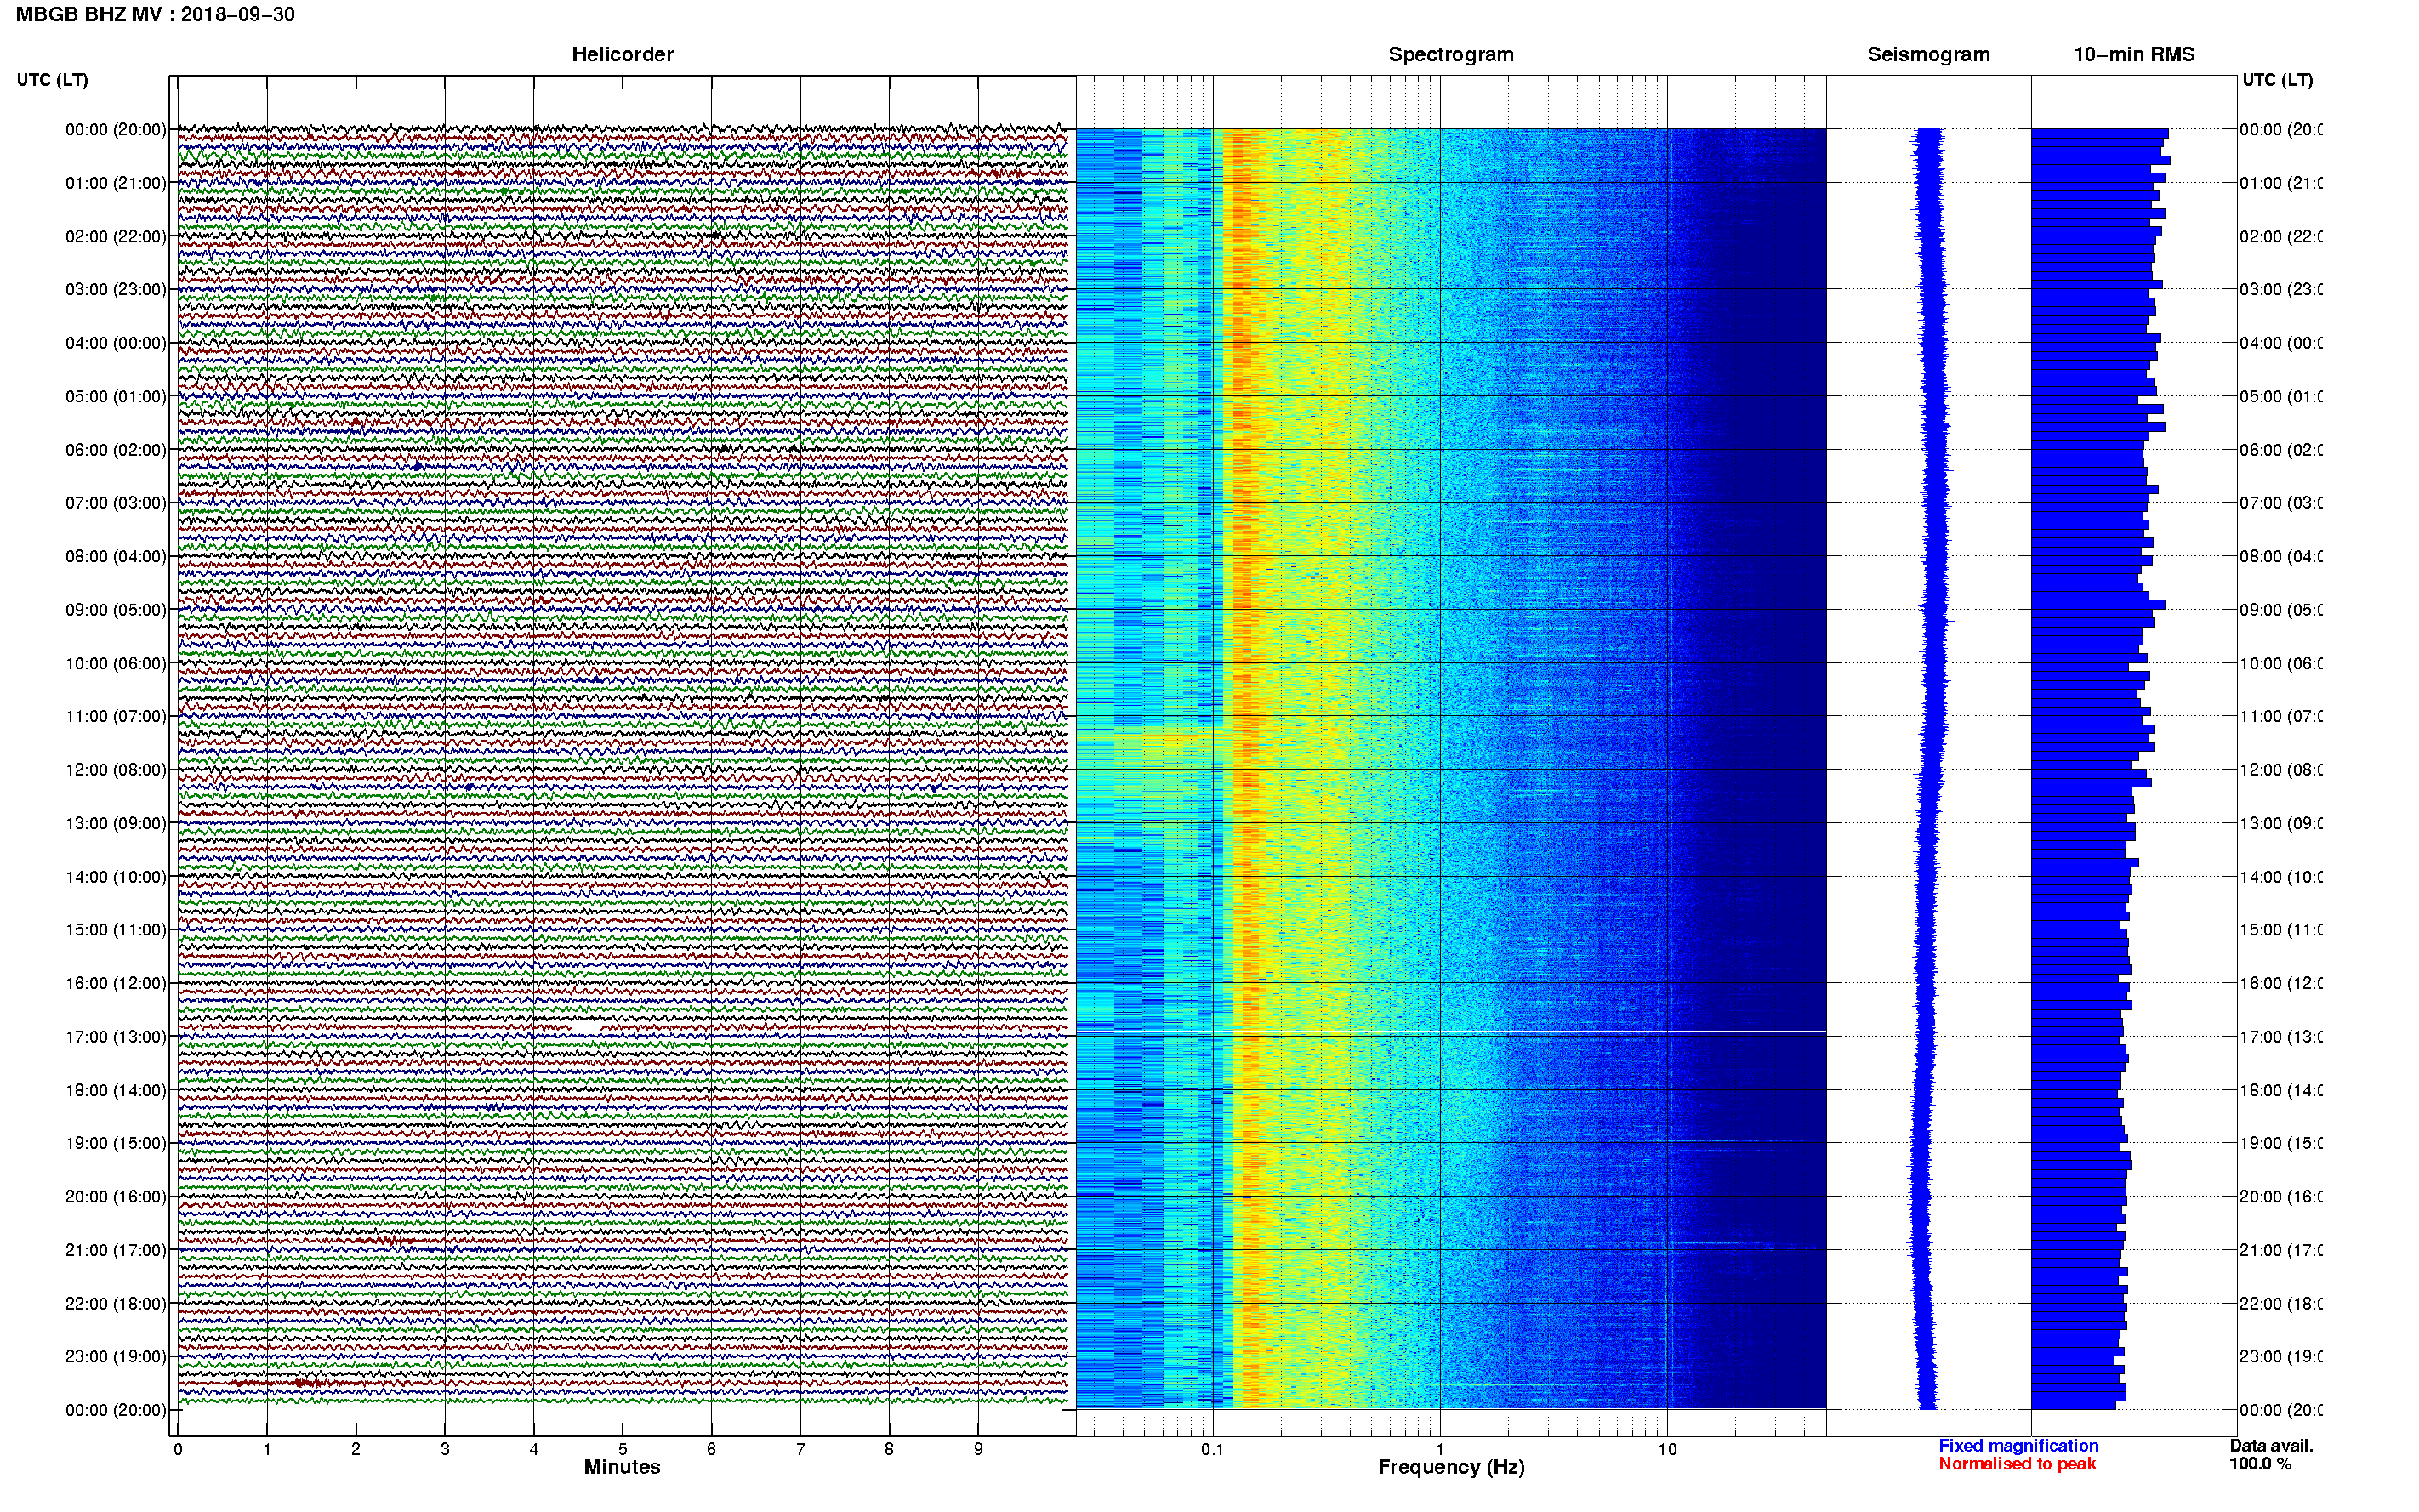The image size is (2419, 1512).
Task: Click minute tick label 9 on Helicorder axis
Action: pos(978,1449)
